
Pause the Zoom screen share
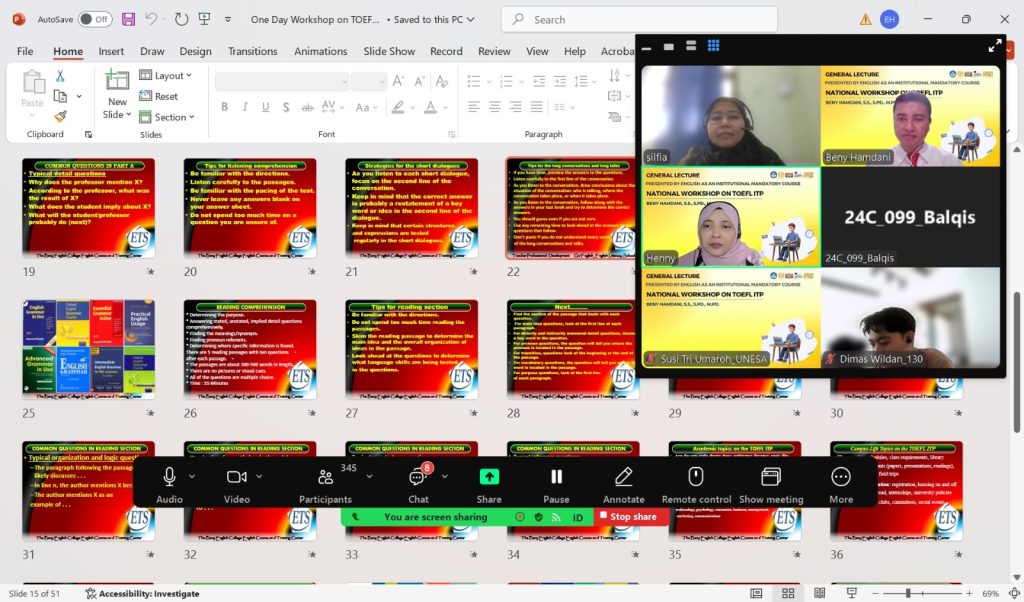point(556,484)
